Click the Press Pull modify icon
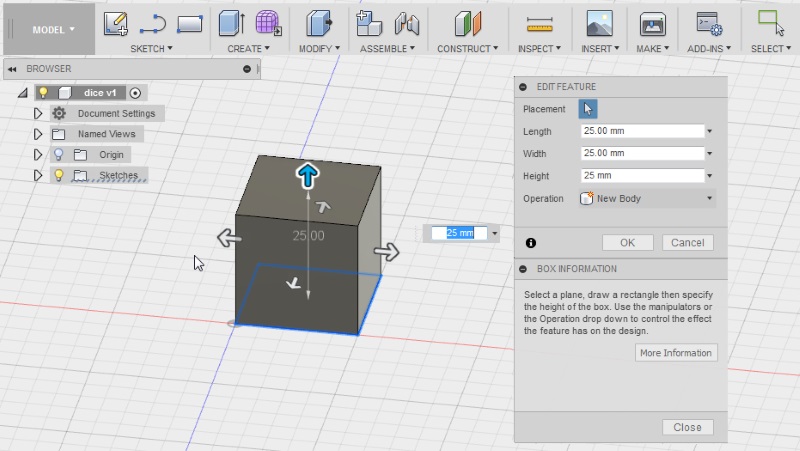This screenshot has width=800, height=451. [319, 23]
